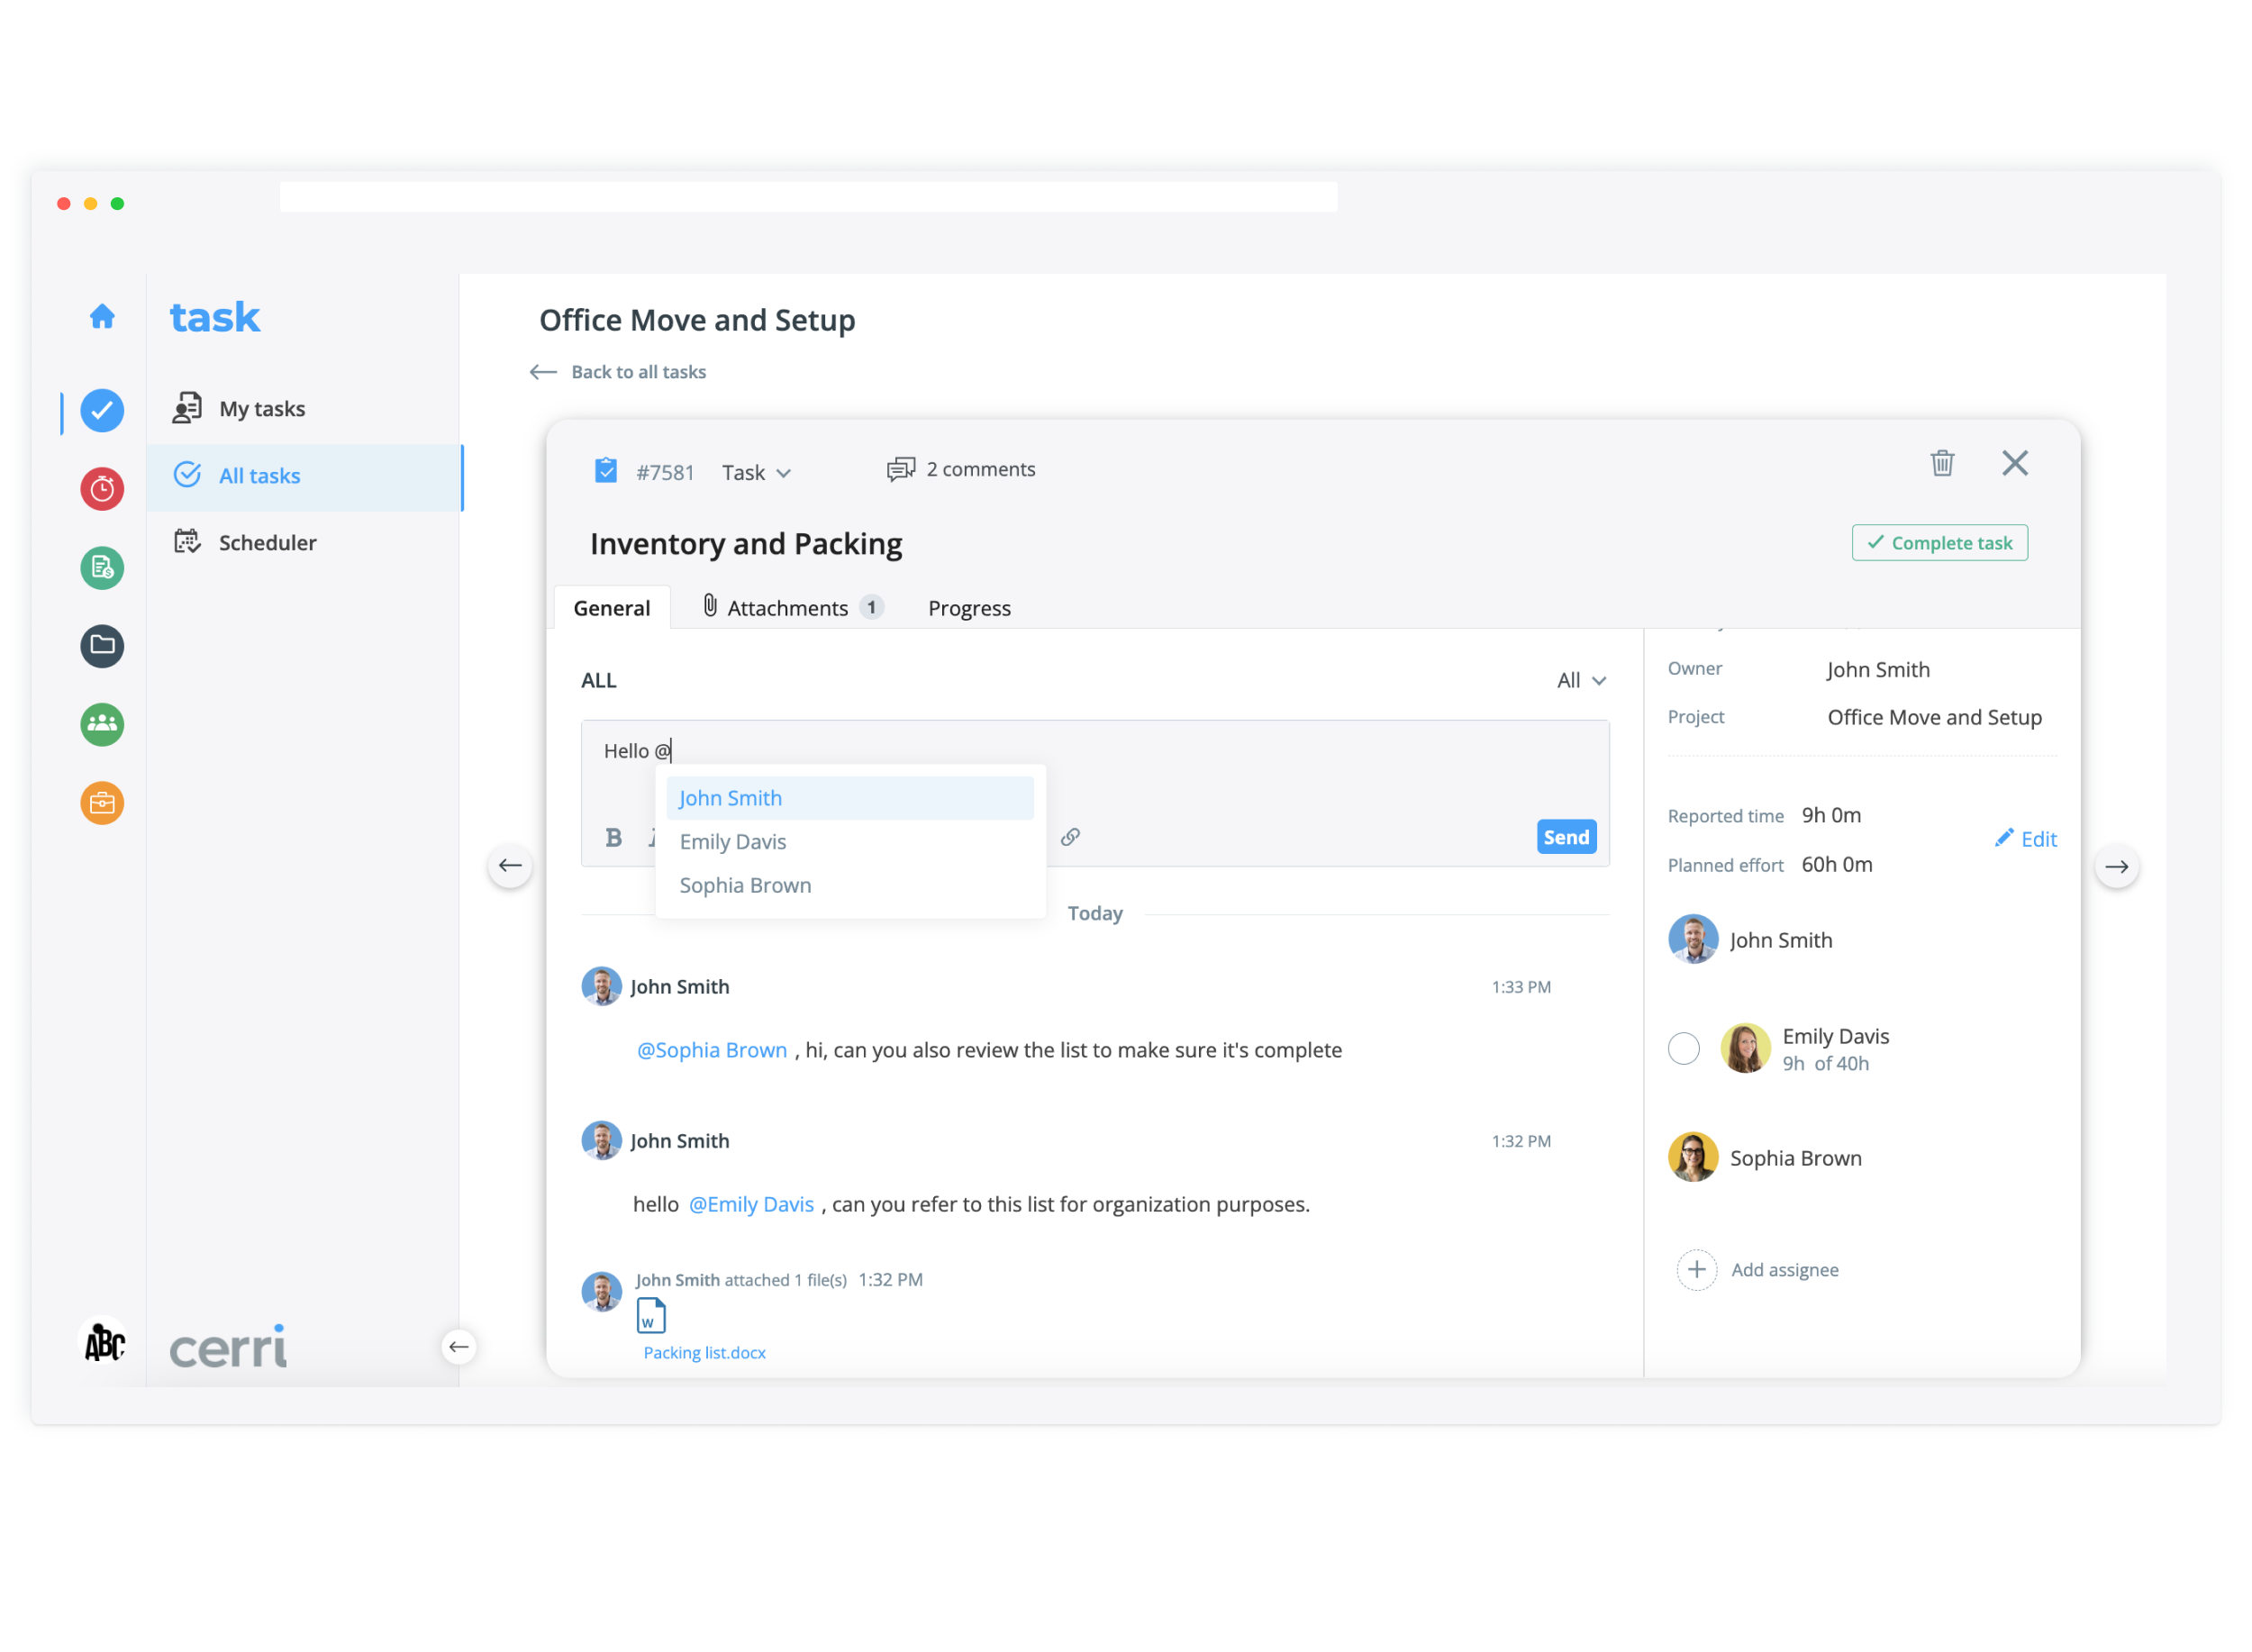The height and width of the screenshot is (1652, 2252).
Task: Click the blue checkbox beside #7581
Action: coord(606,471)
